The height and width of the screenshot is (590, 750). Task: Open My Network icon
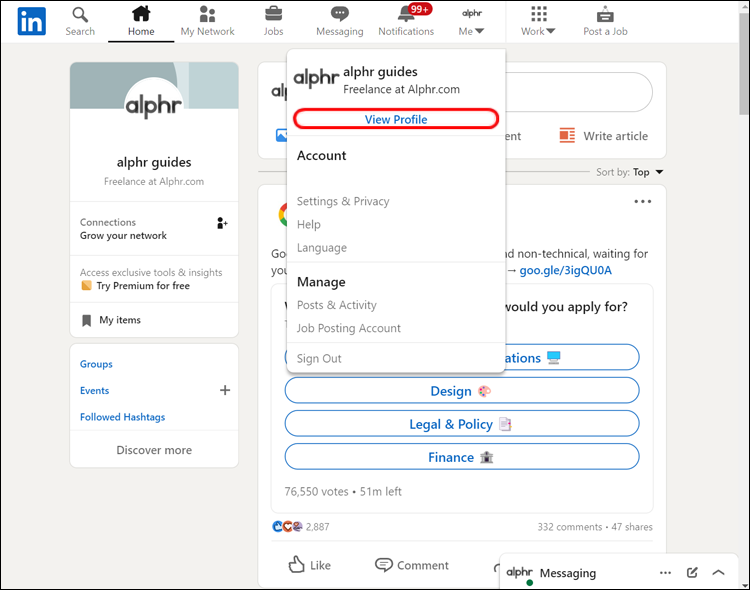tap(207, 14)
